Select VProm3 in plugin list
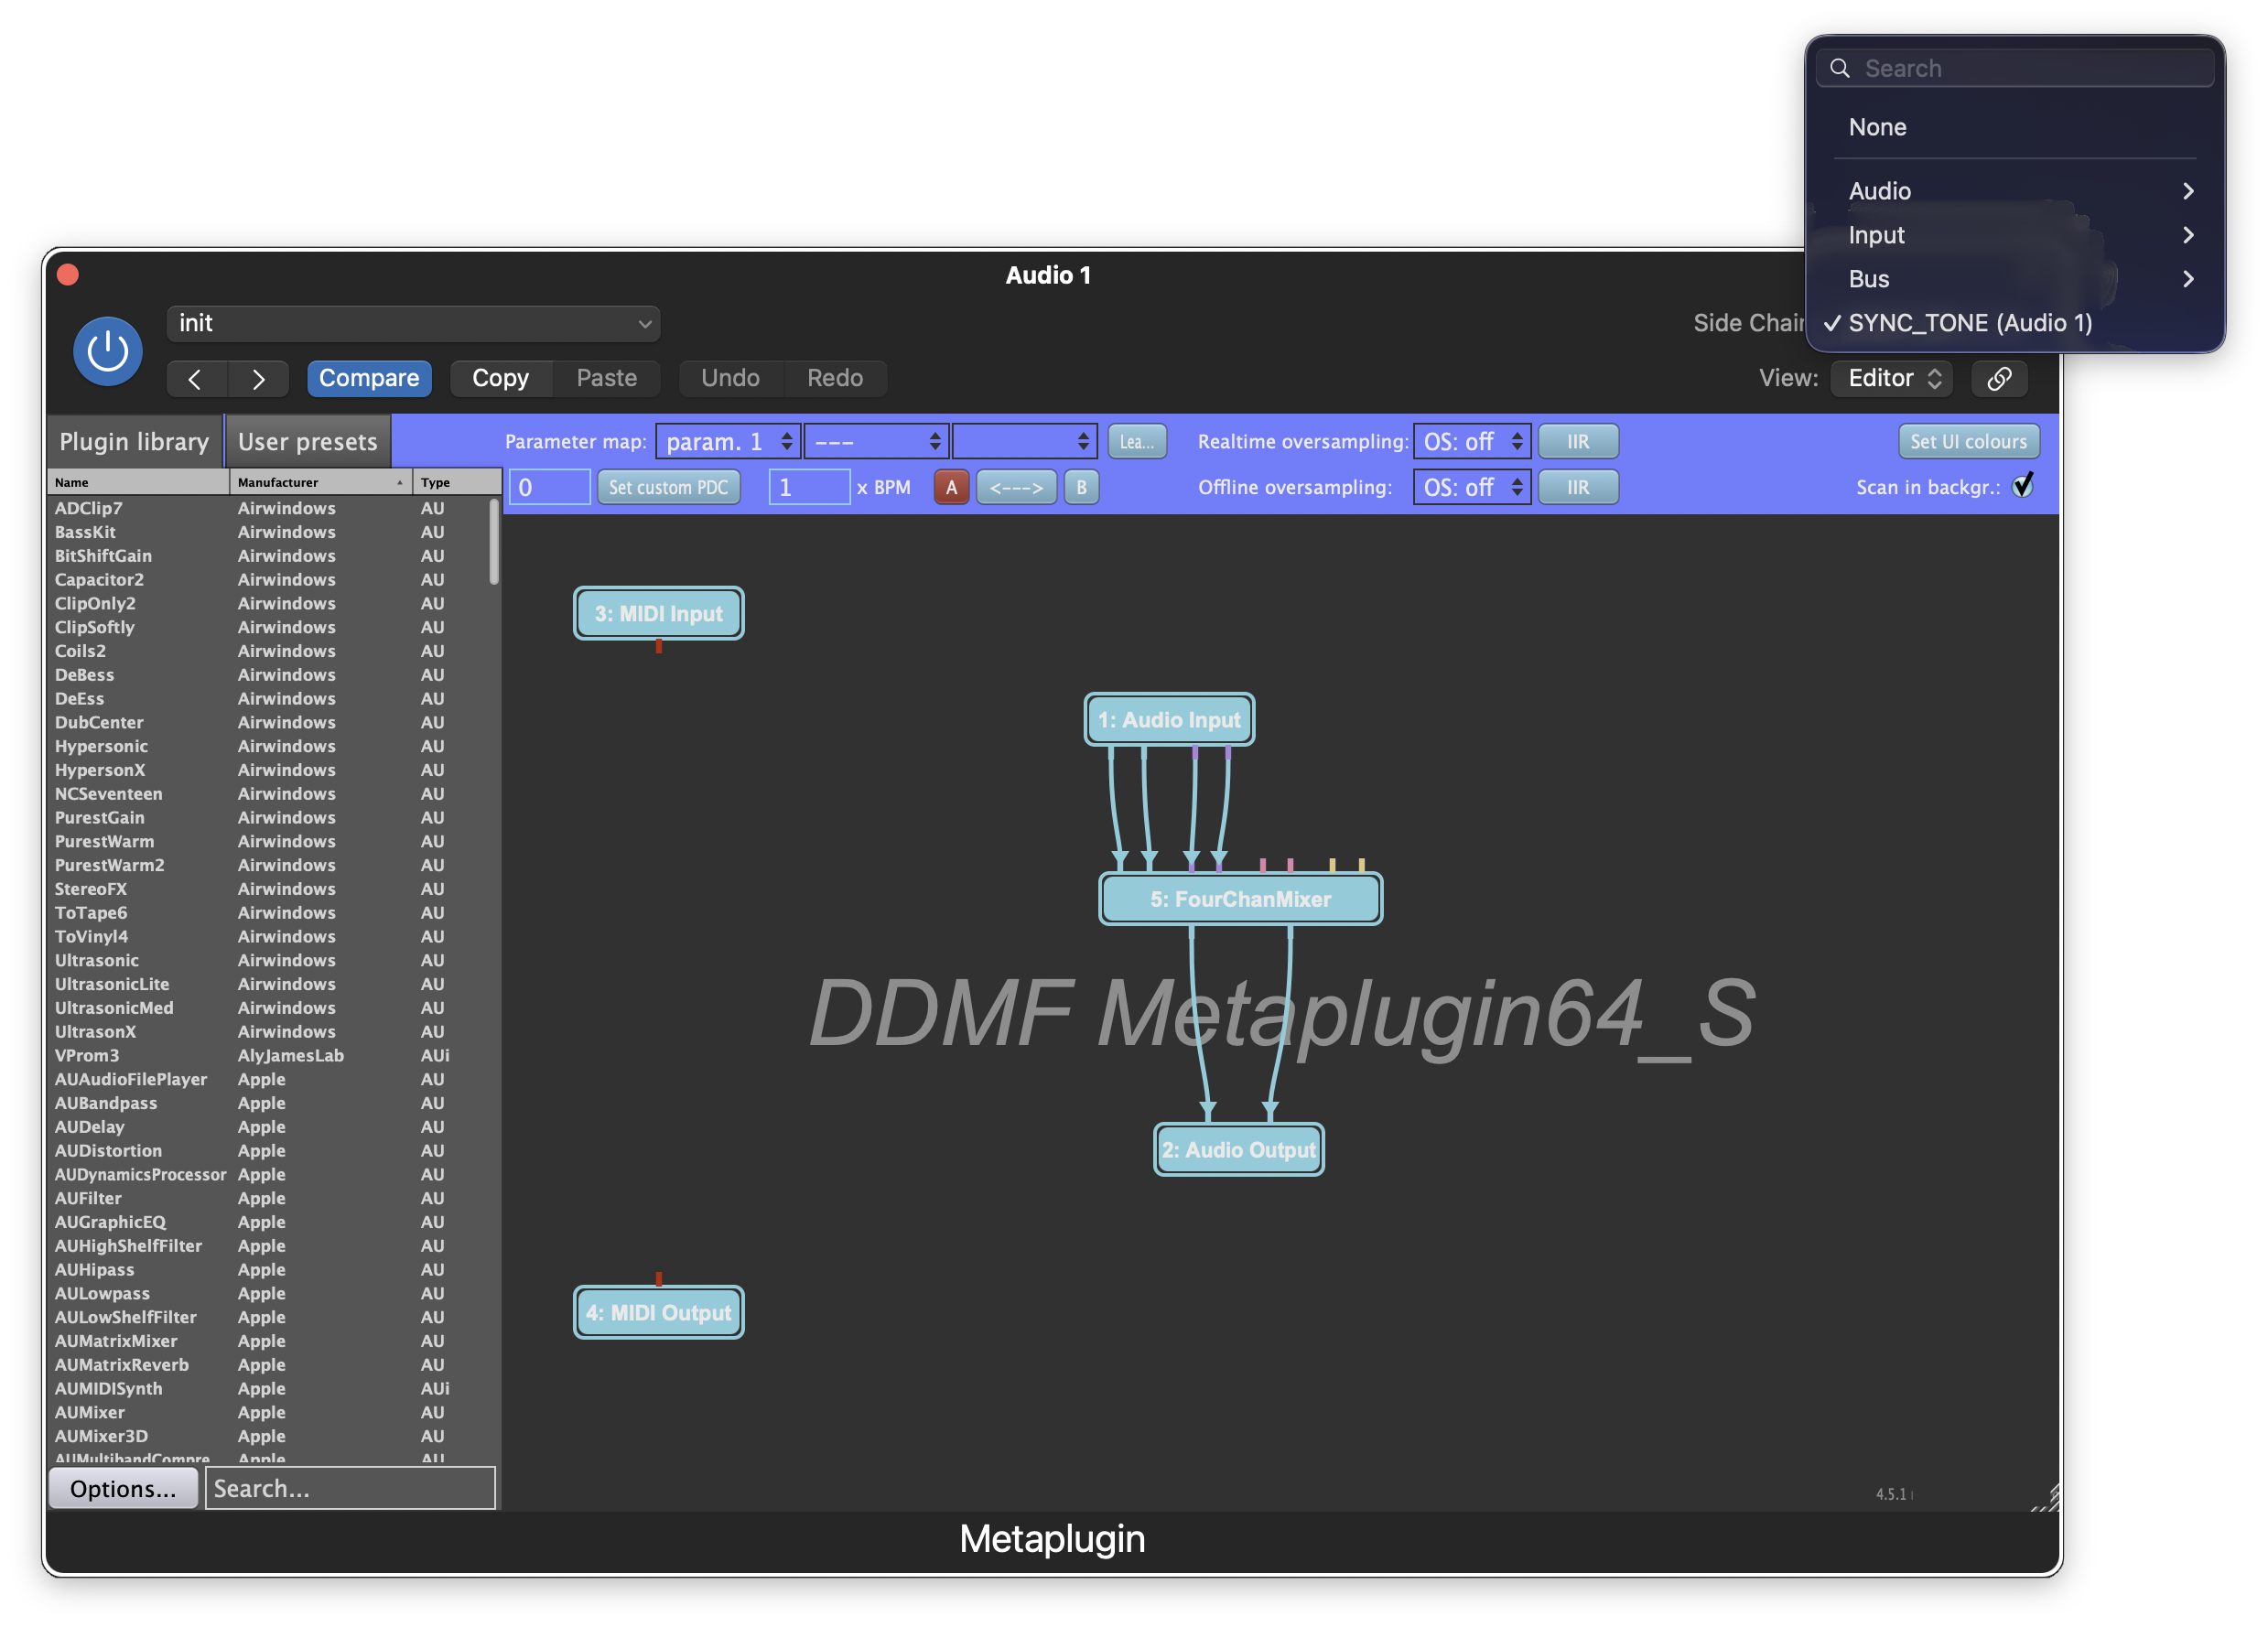Image resolution: width=2268 pixels, height=1627 pixels. coord(268,1055)
